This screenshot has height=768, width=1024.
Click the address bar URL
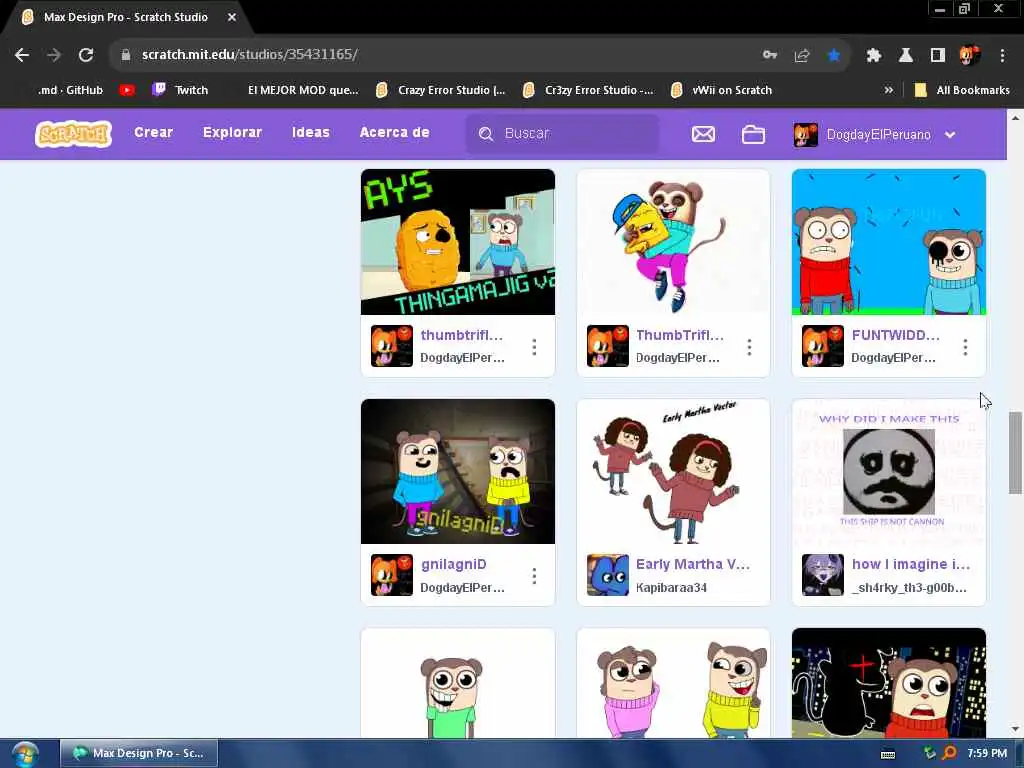(249, 55)
